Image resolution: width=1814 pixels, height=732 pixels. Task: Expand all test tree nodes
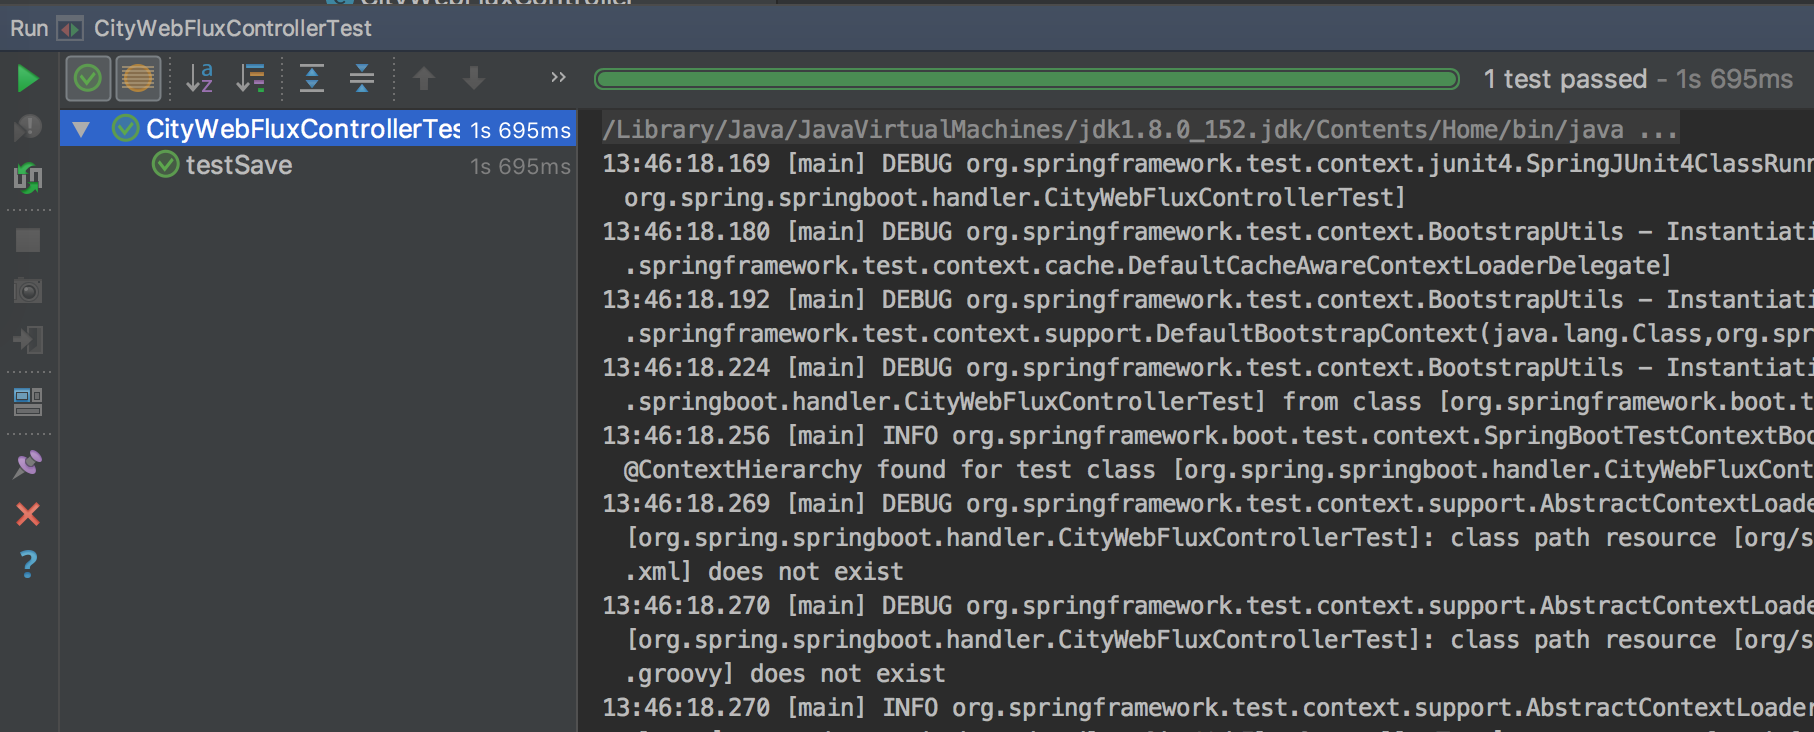[x=312, y=78]
